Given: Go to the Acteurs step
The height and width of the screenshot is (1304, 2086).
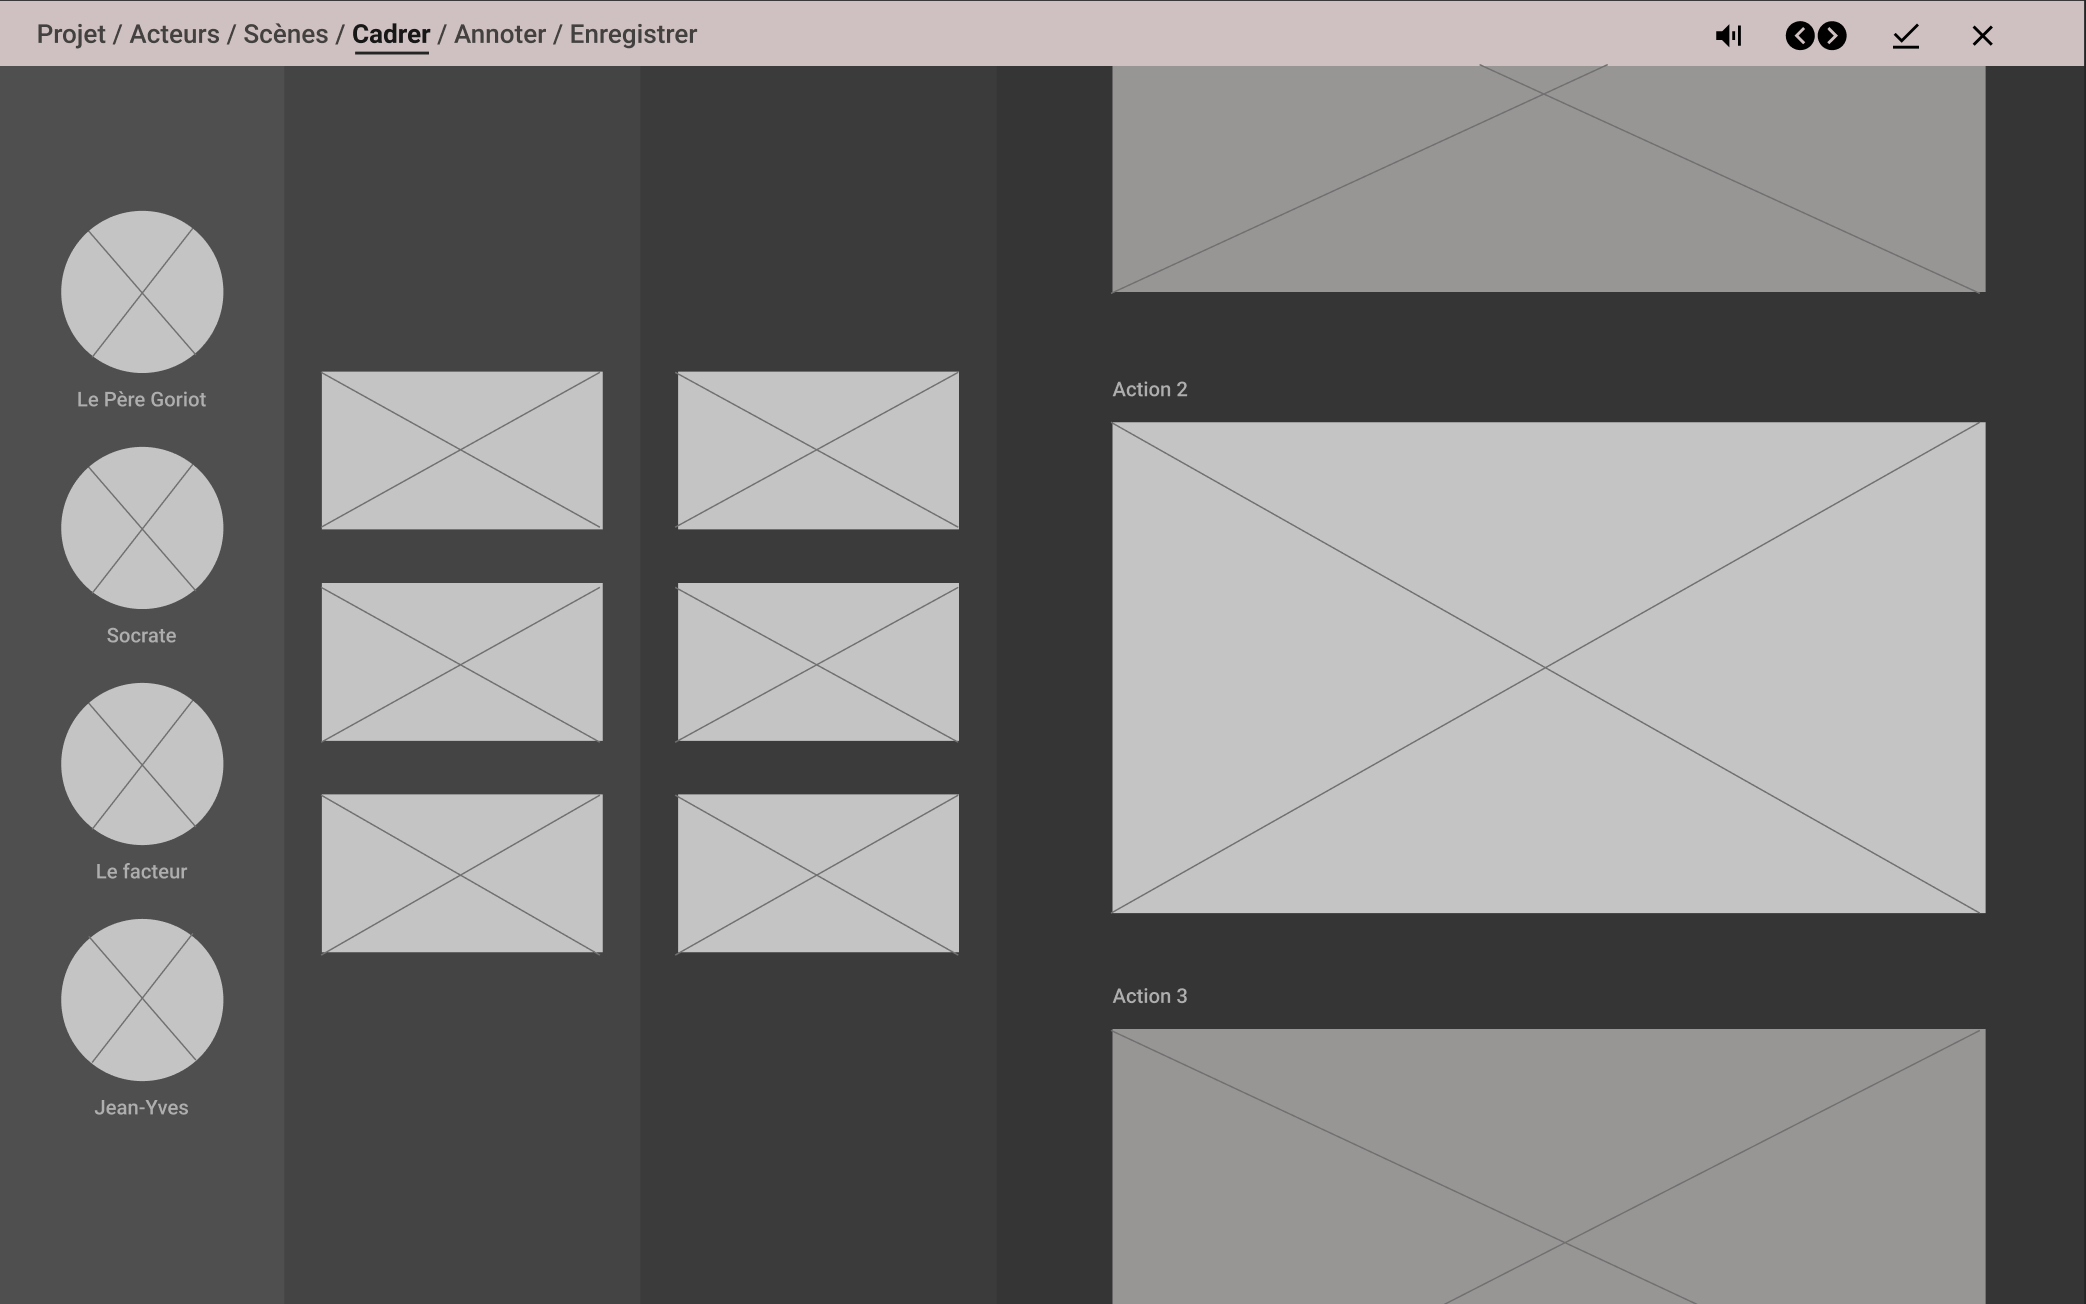Looking at the screenshot, I should (174, 34).
